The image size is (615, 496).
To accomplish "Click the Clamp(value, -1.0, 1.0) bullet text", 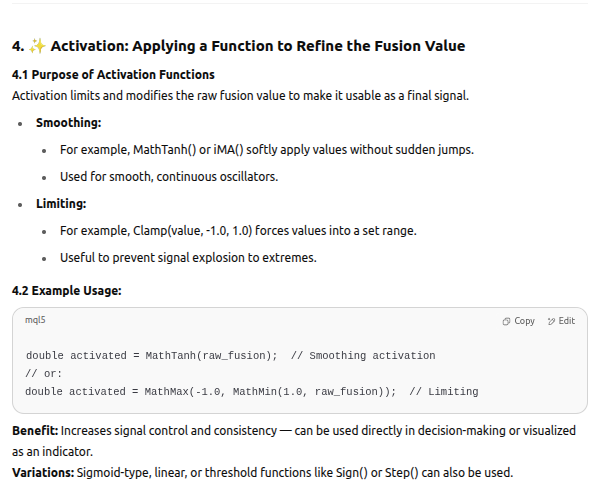I will point(238,231).
